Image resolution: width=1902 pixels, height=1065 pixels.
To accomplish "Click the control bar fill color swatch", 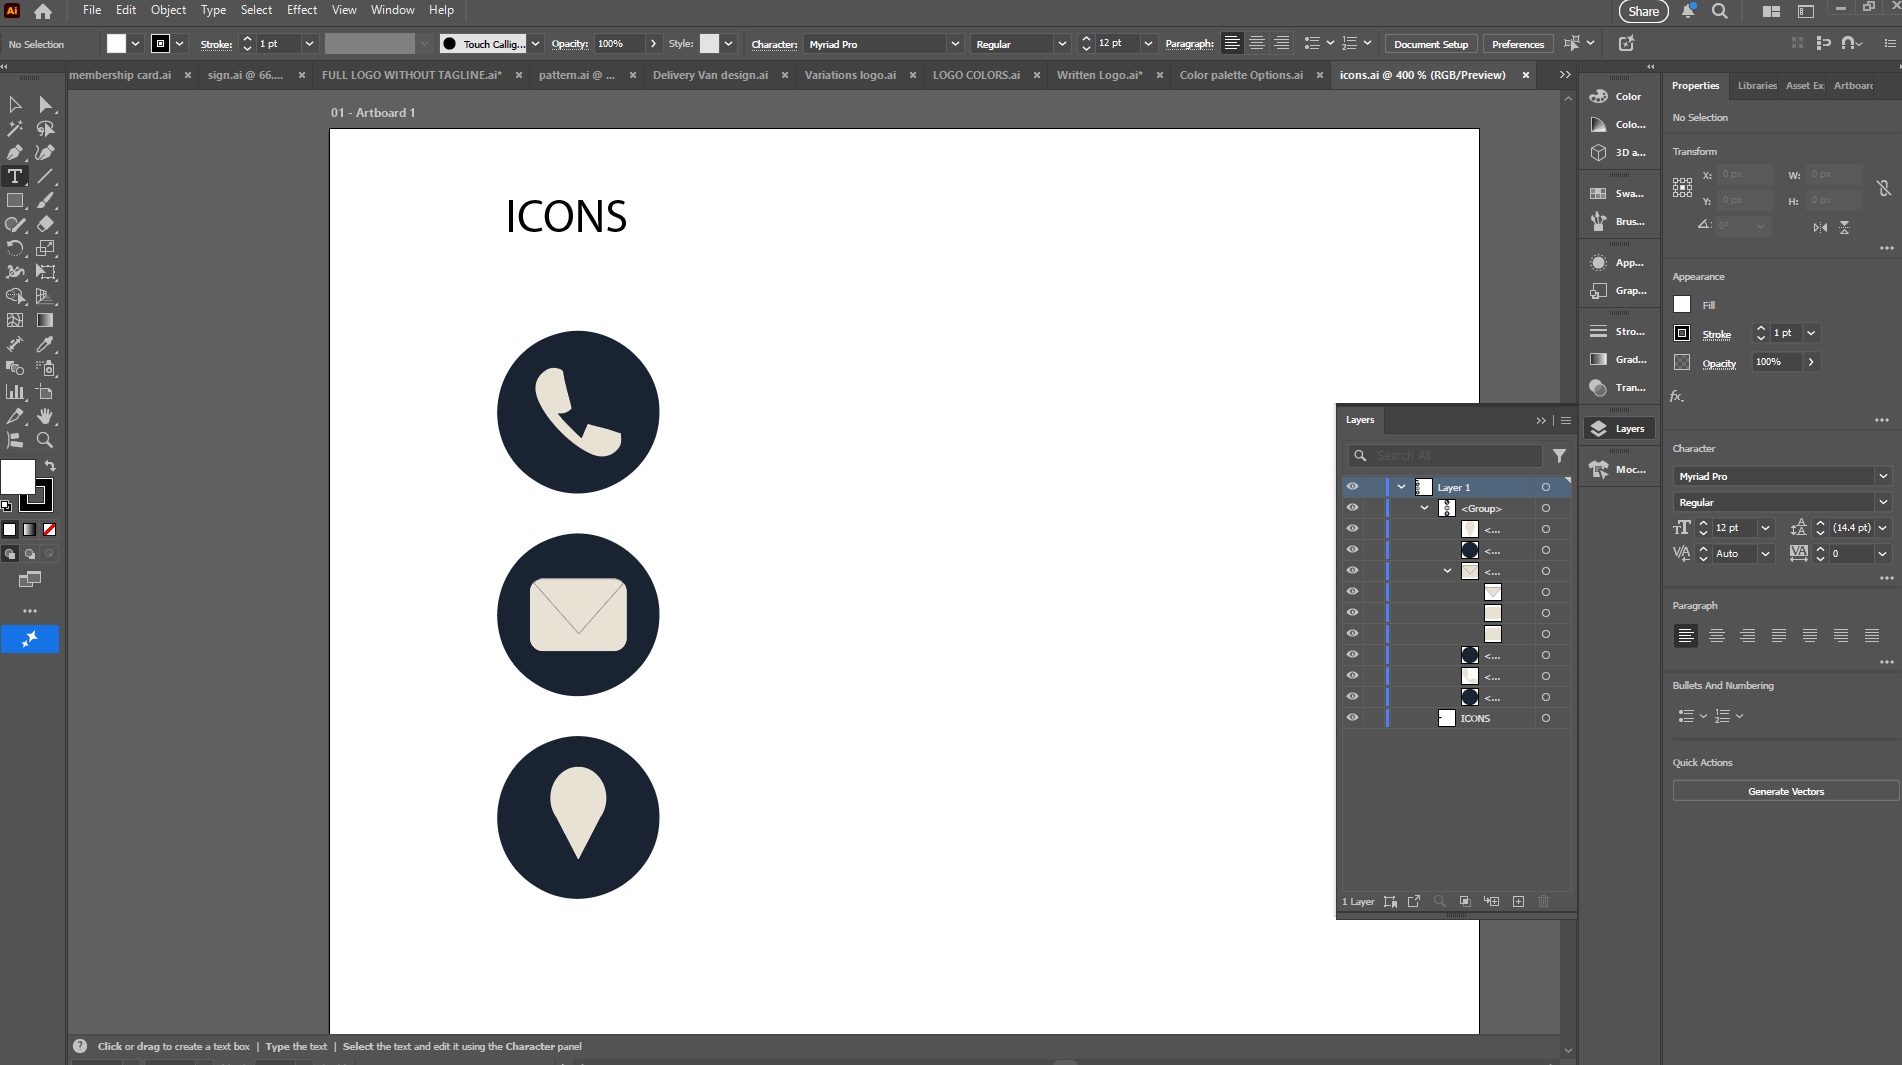I will 117,44.
